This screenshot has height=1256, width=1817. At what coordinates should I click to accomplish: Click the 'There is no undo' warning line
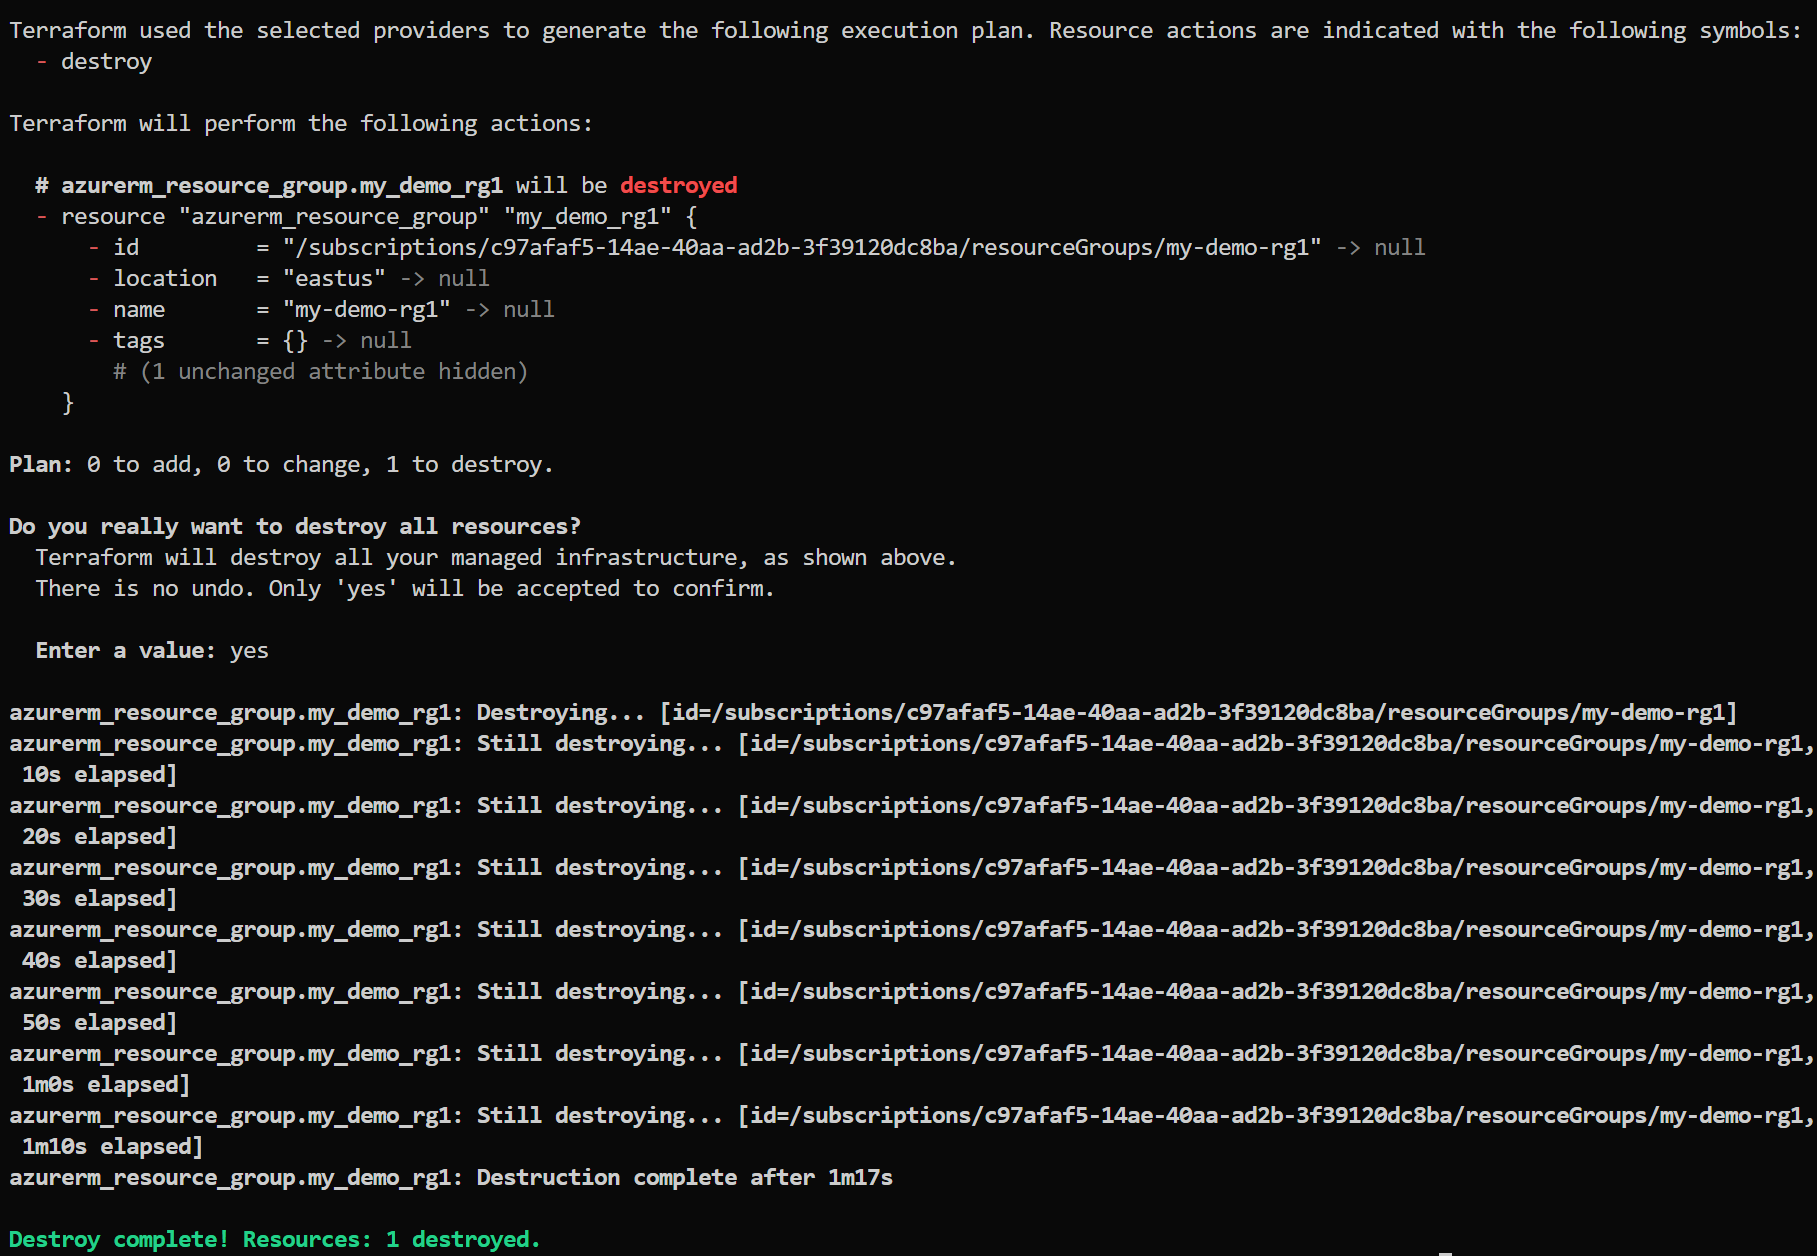[x=405, y=589]
